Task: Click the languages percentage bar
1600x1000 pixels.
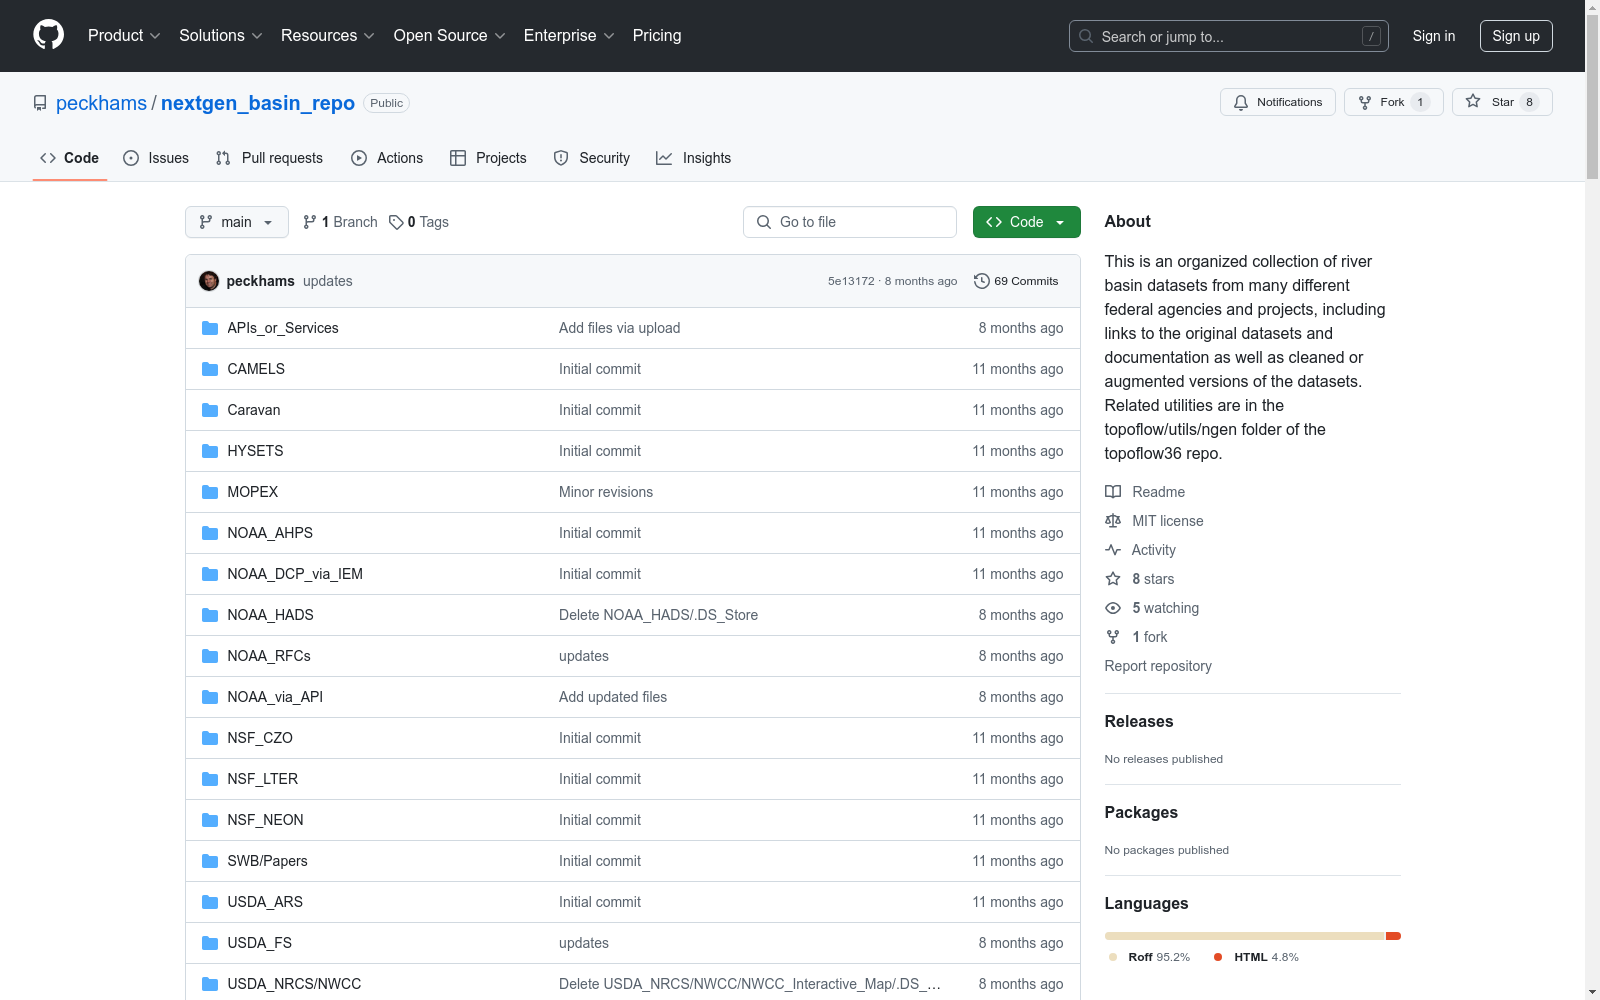Action: pos(1253,936)
